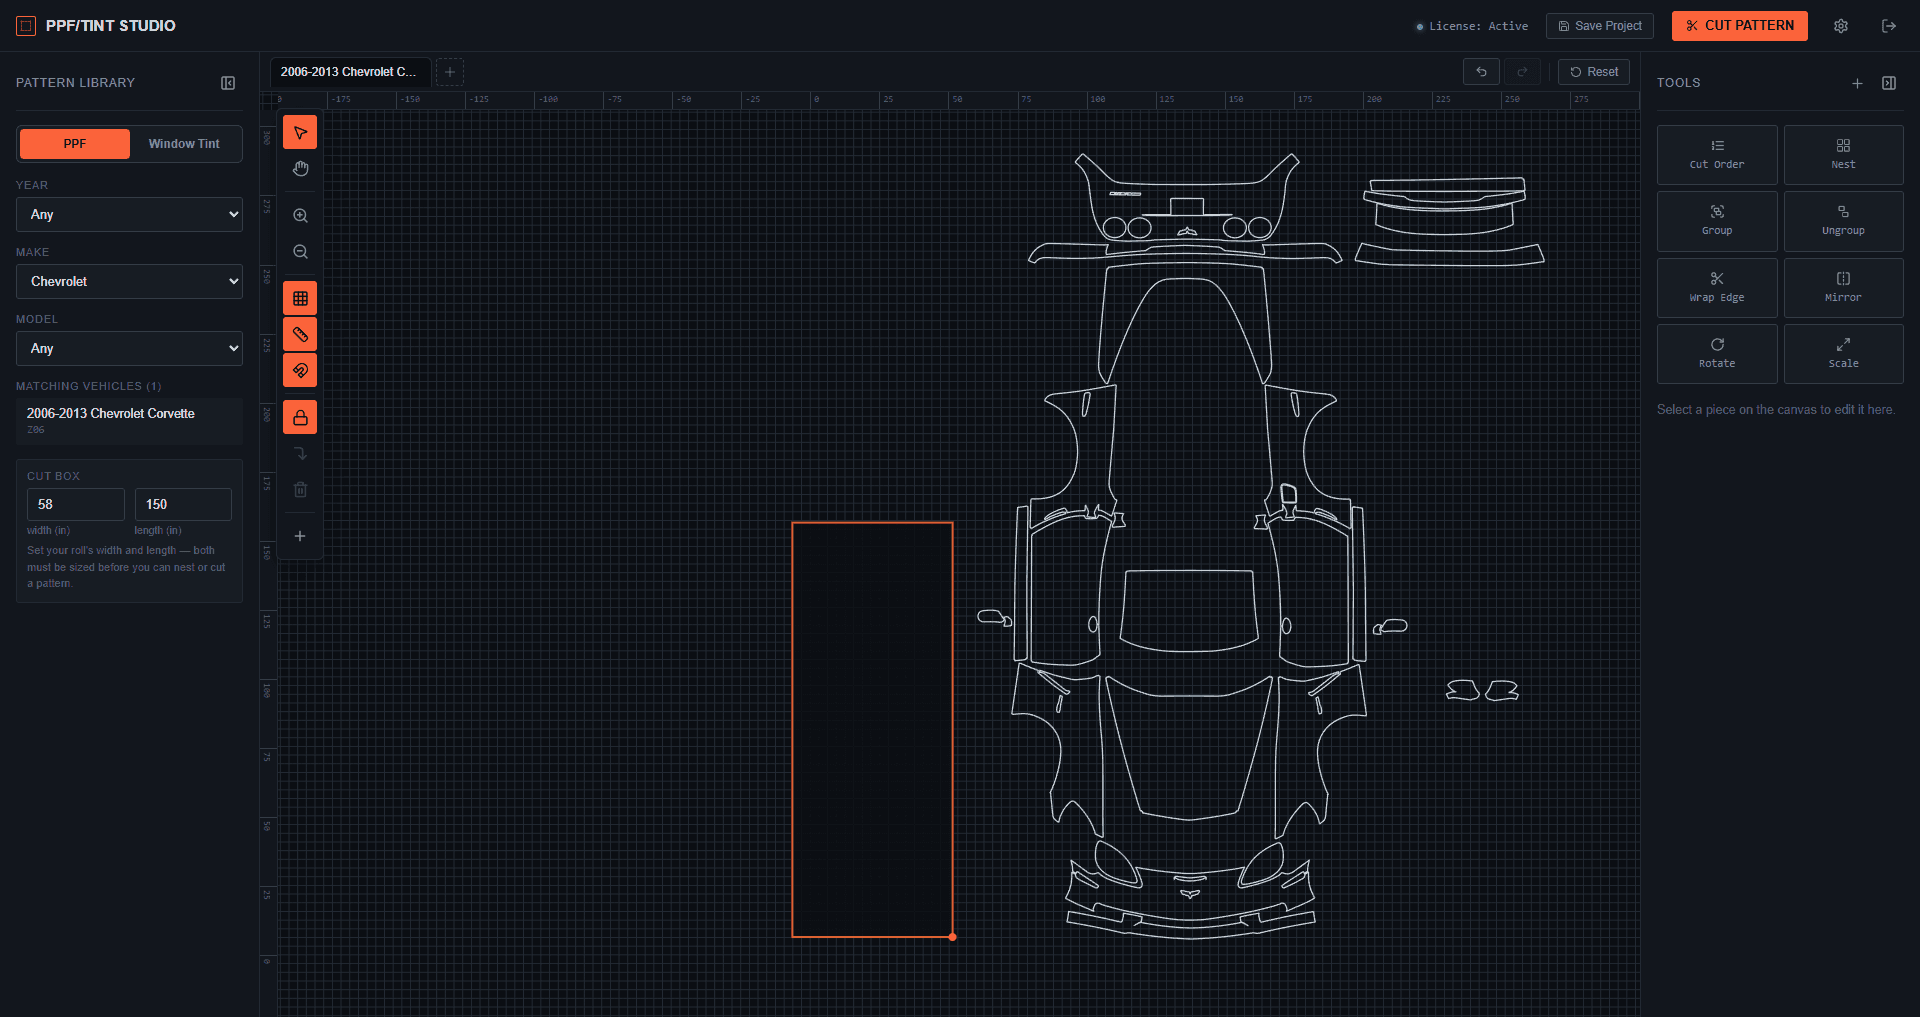The width and height of the screenshot is (1920, 1017).
Task: Open the Cut Order tool
Action: tap(1717, 155)
